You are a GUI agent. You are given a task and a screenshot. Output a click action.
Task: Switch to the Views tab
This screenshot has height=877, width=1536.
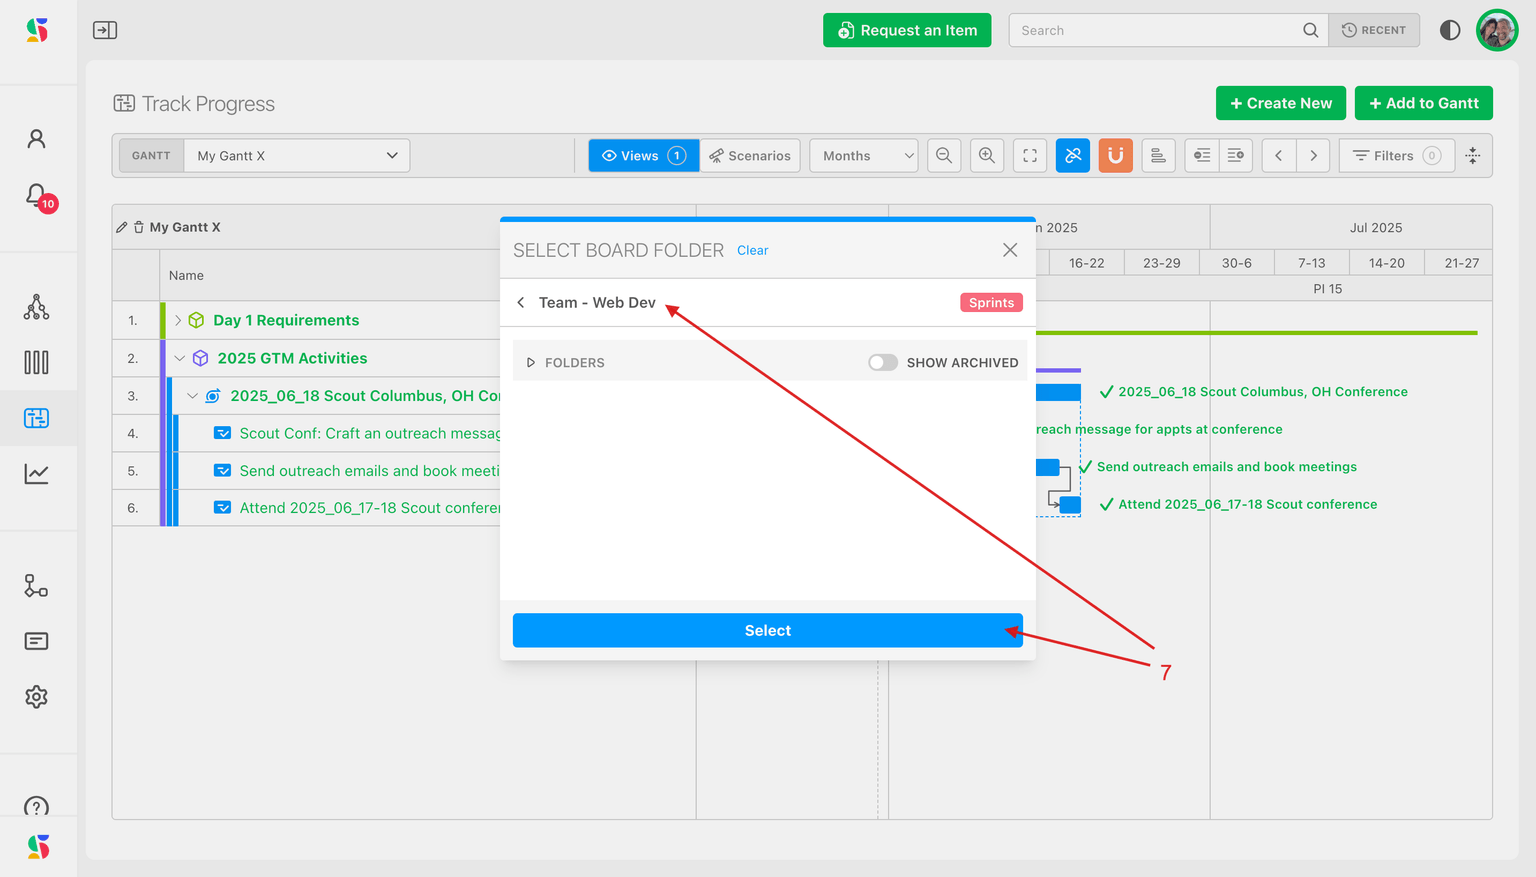(644, 156)
